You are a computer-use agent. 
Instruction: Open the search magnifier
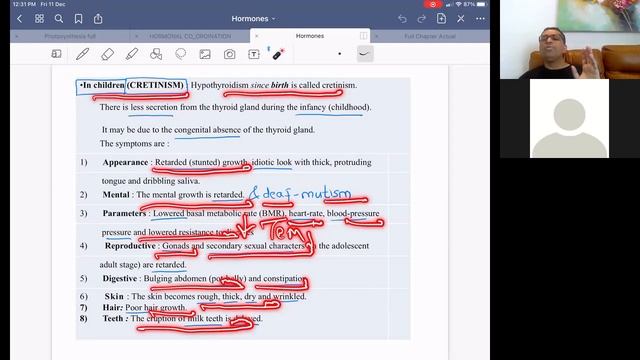59,19
